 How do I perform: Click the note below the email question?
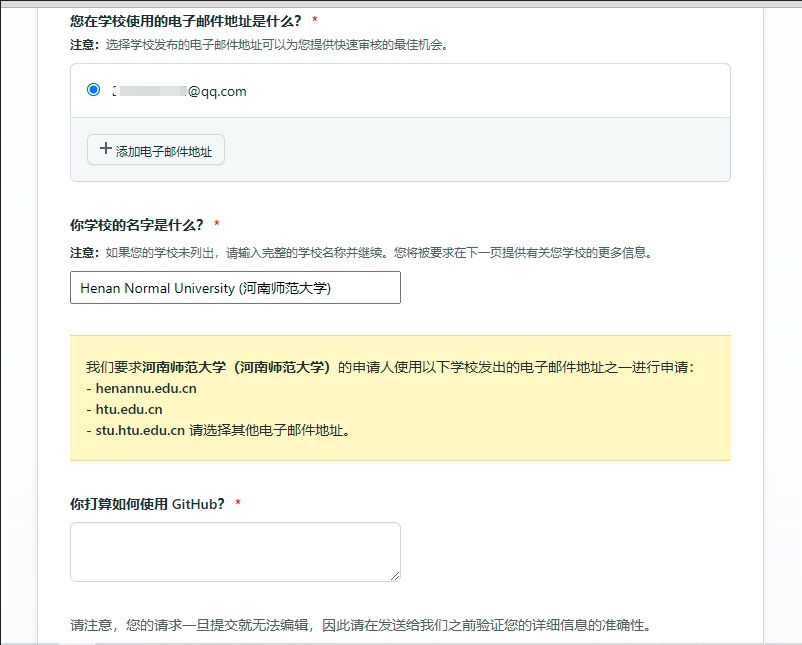tap(256, 44)
